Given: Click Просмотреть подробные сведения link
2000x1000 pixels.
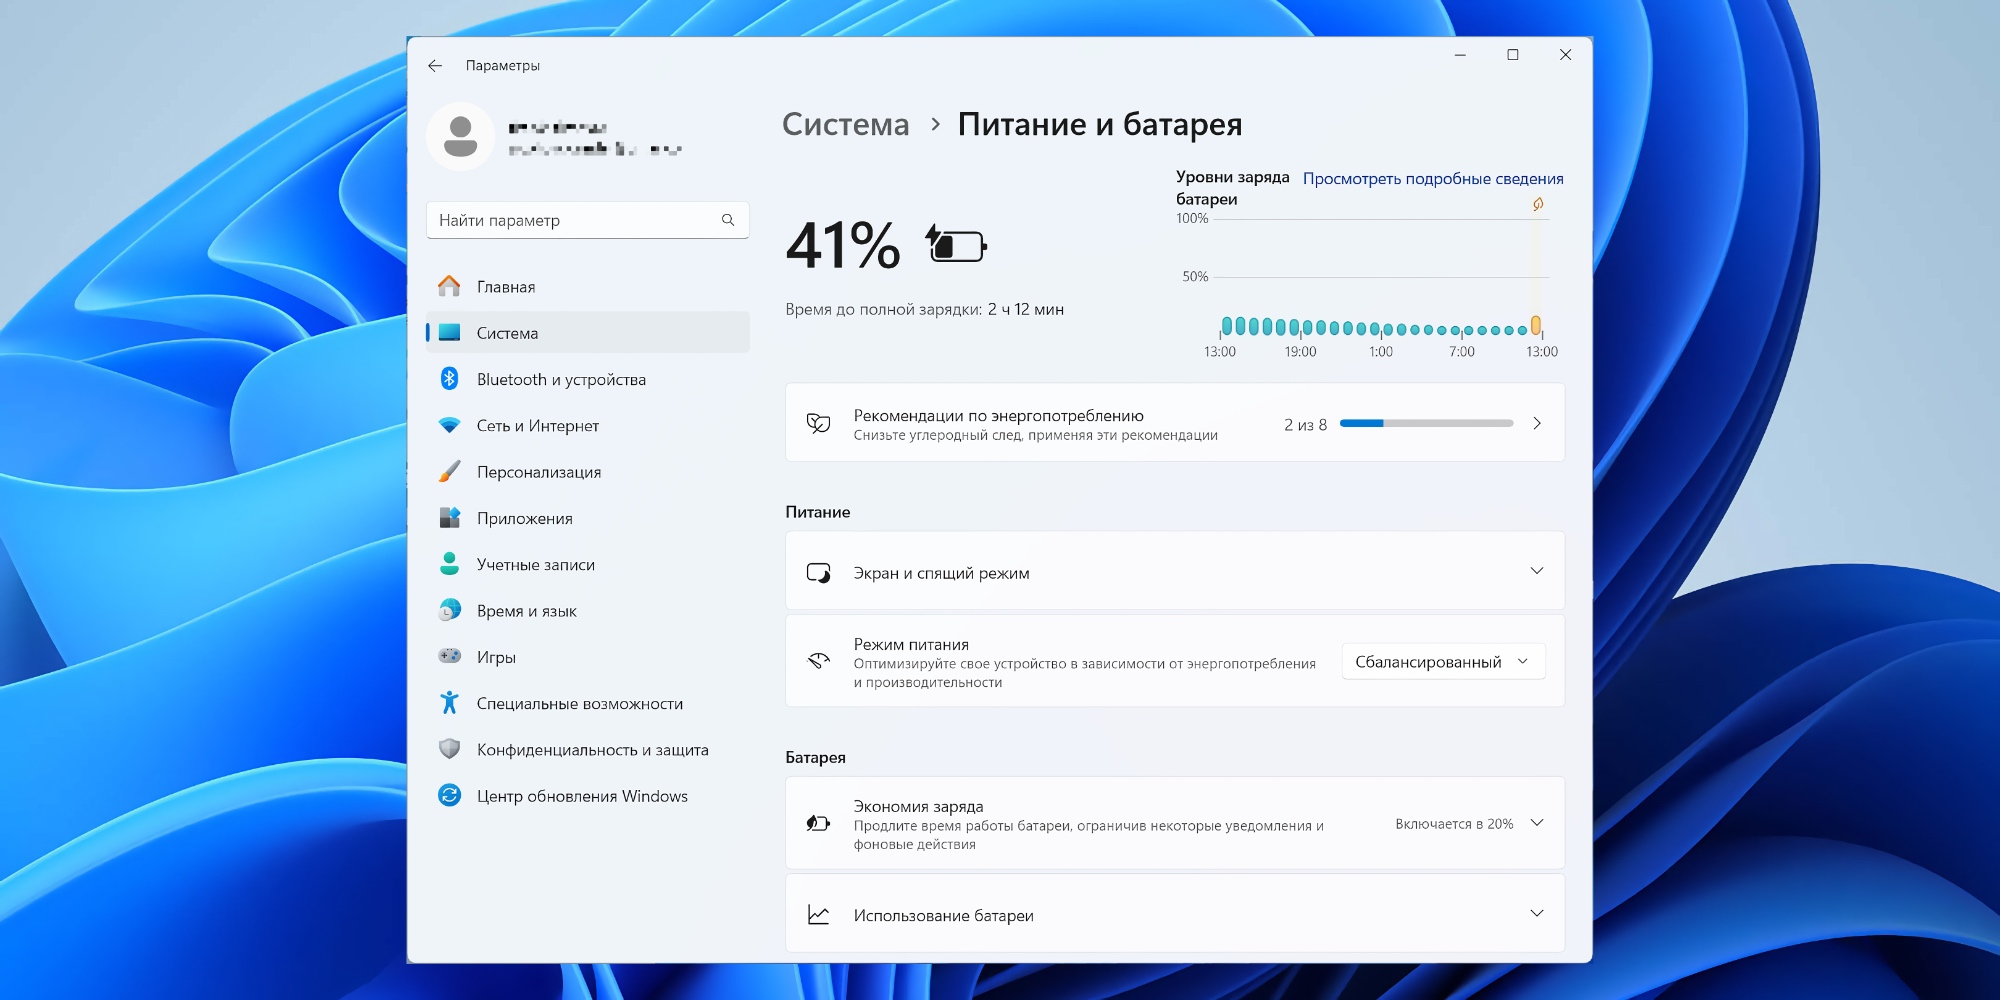Looking at the screenshot, I should pyautogui.click(x=1433, y=178).
